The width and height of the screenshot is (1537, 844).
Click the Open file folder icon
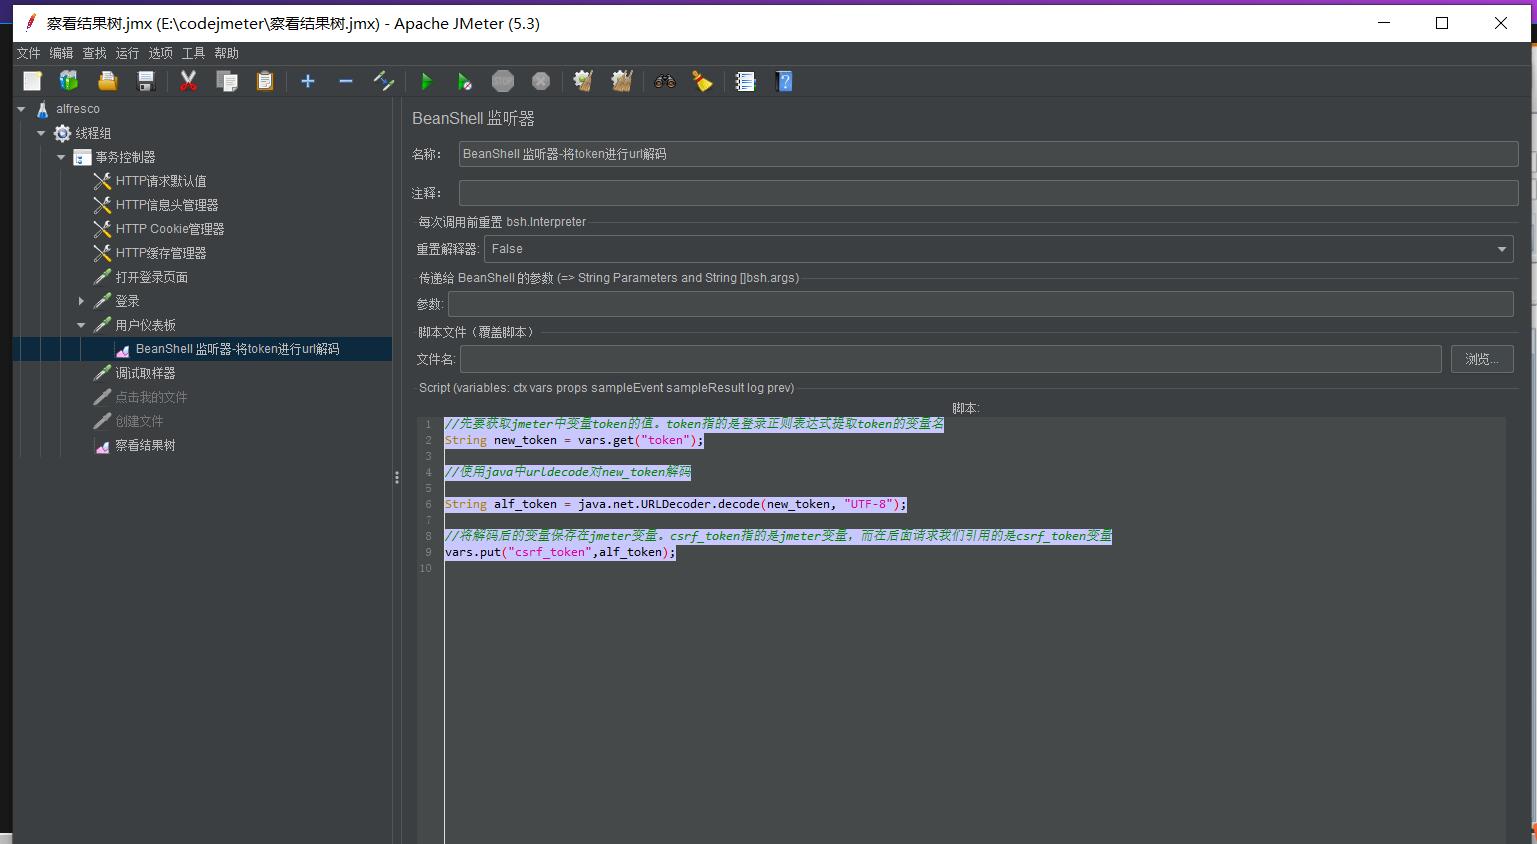click(x=107, y=81)
